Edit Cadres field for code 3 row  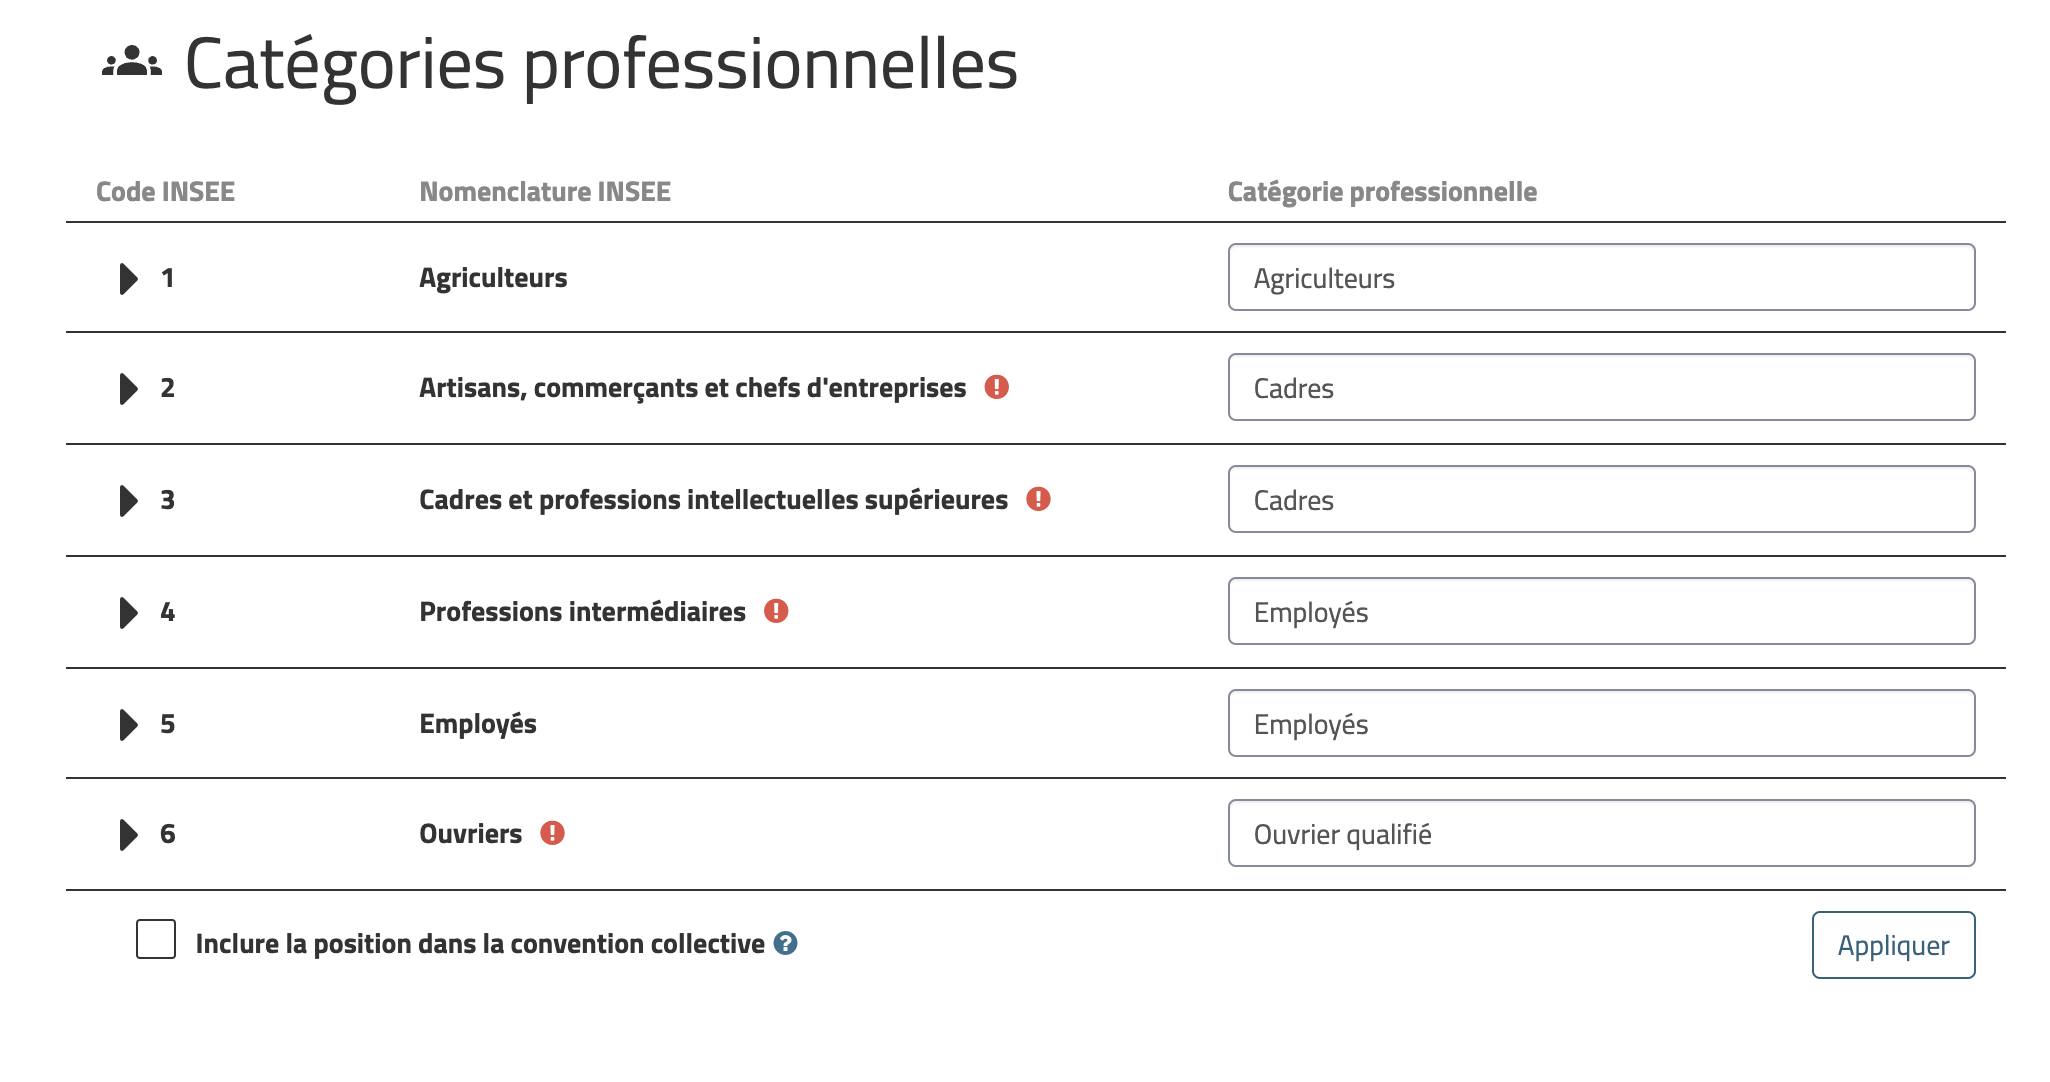point(1601,499)
